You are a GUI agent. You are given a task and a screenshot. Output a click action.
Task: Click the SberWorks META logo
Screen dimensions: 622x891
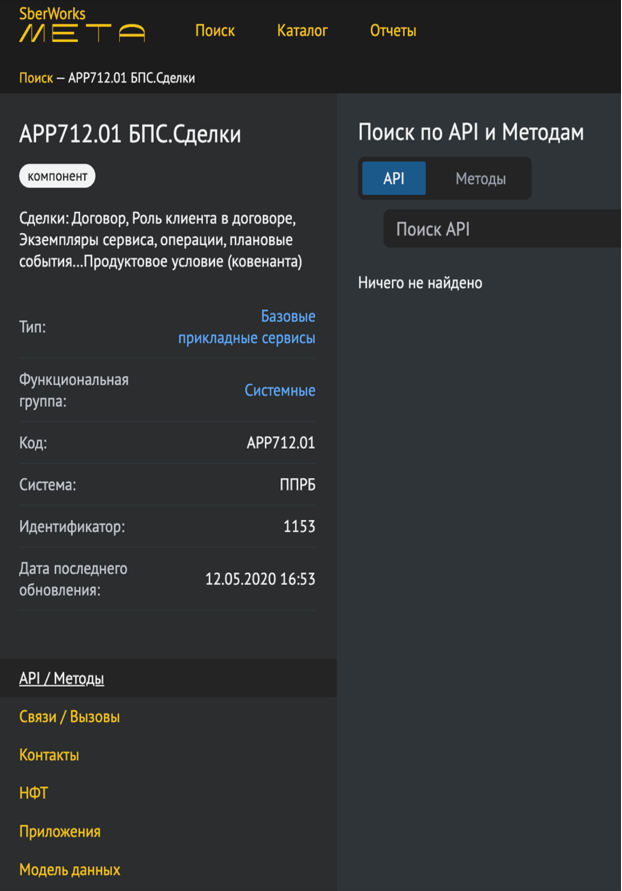tap(82, 24)
